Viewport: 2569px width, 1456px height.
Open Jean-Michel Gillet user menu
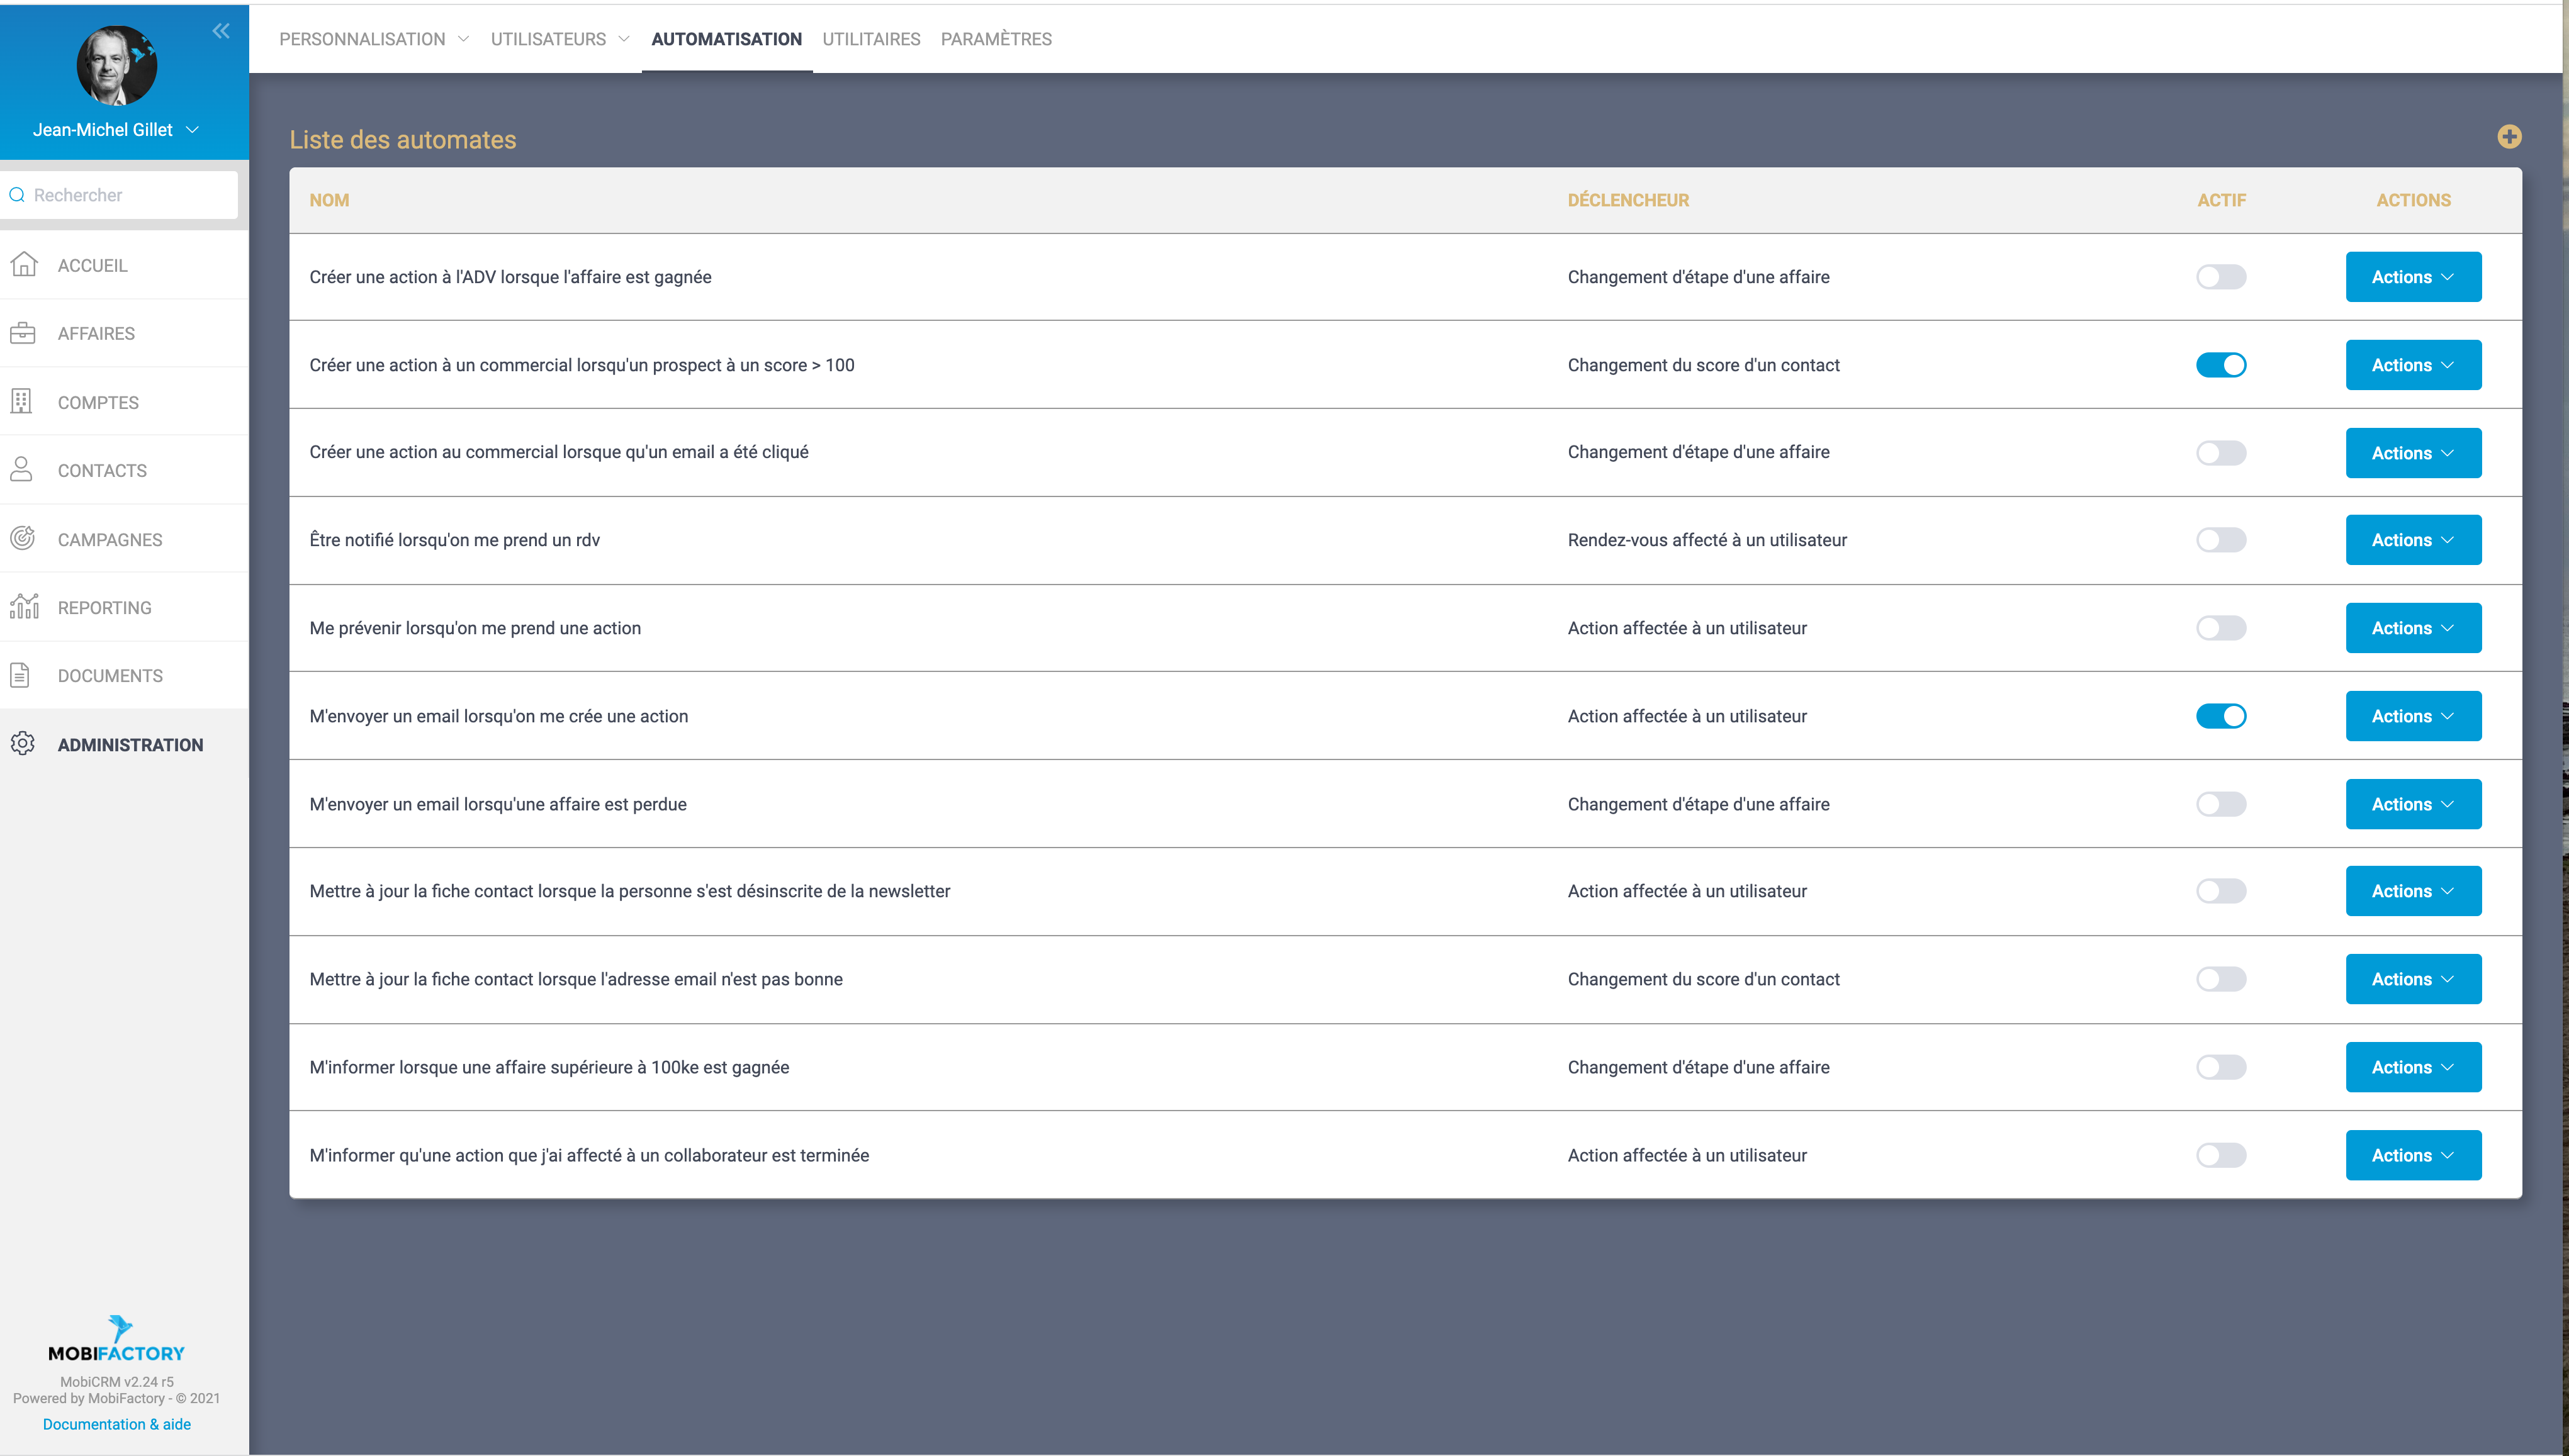tap(115, 130)
